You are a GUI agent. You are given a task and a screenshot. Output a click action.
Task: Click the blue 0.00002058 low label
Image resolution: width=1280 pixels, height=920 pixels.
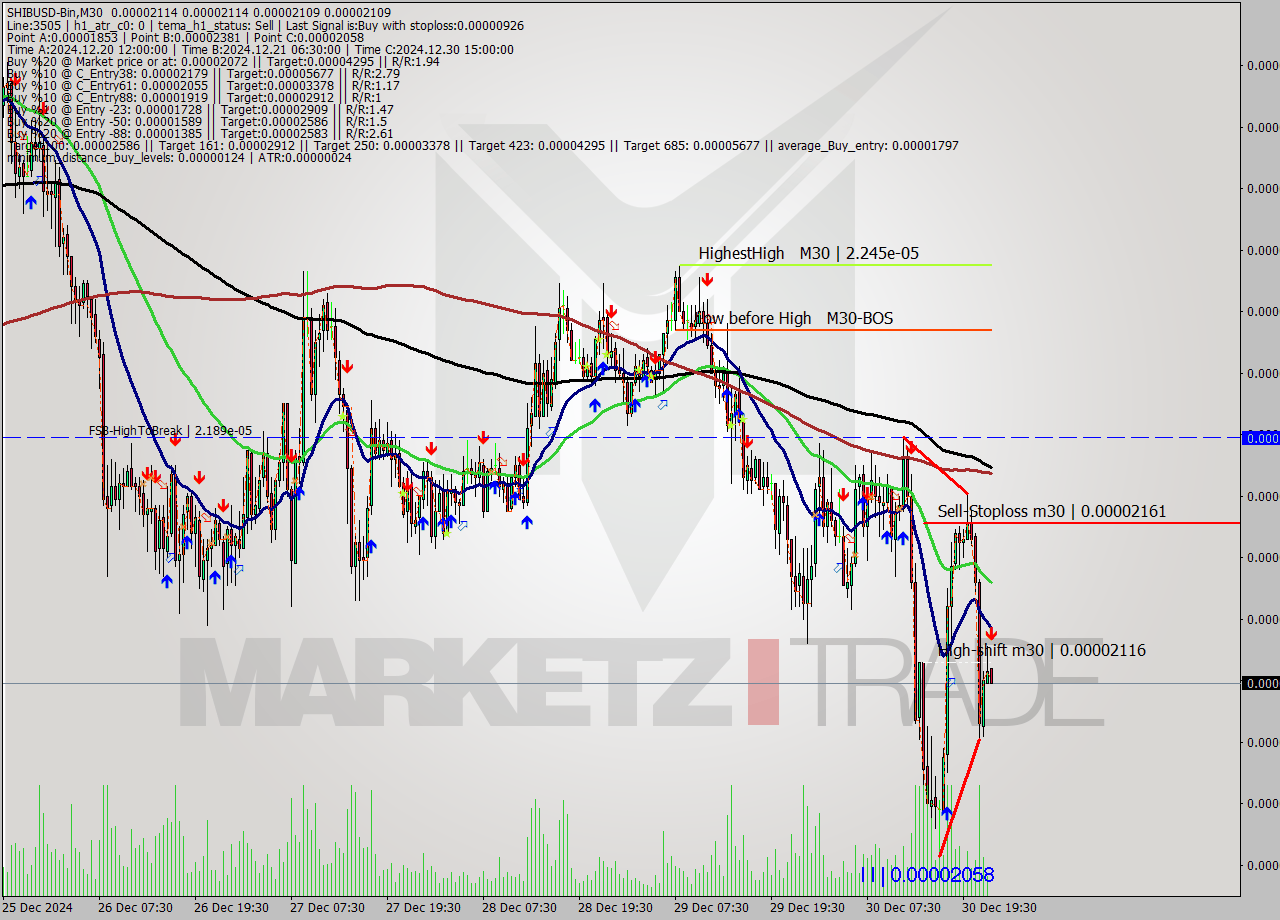[x=927, y=875]
